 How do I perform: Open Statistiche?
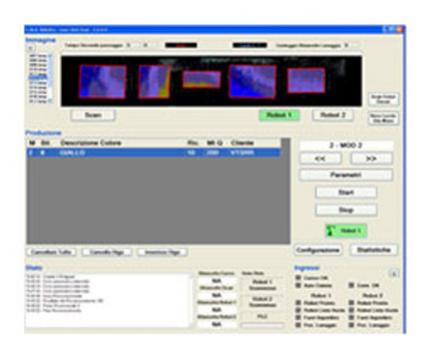tap(374, 250)
